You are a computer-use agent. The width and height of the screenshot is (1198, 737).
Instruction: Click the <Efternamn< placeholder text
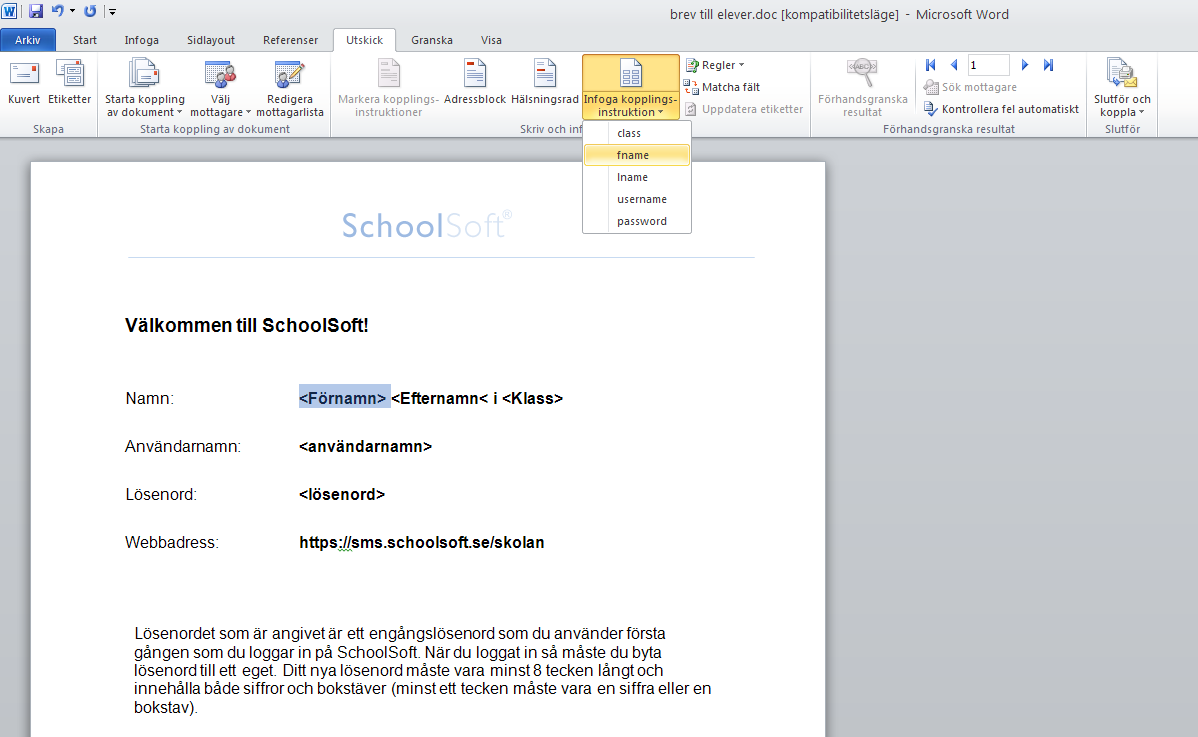pyautogui.click(x=440, y=398)
